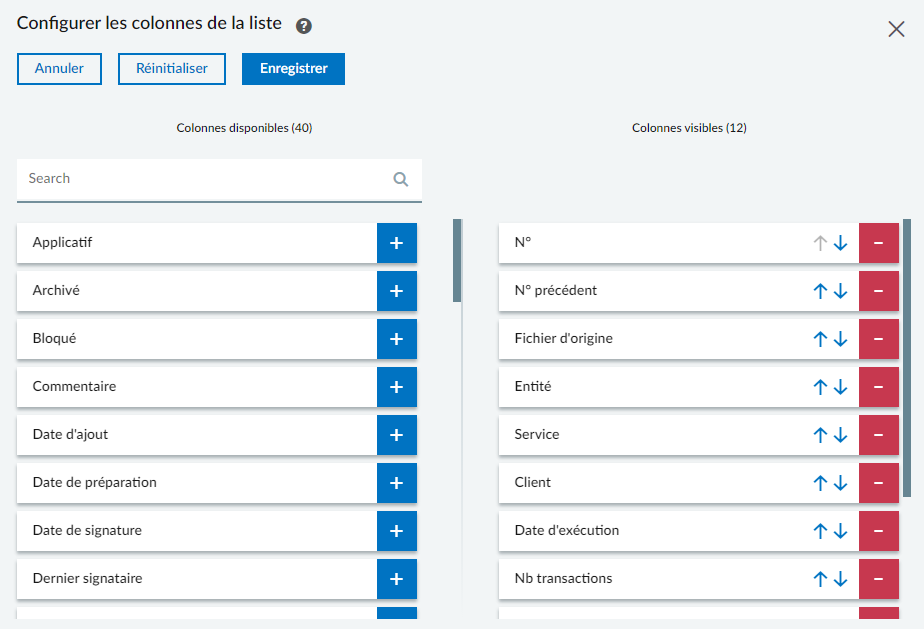Viewport: 924px width, 629px height.
Task: Remove the N° précédent column
Action: (x=878, y=291)
